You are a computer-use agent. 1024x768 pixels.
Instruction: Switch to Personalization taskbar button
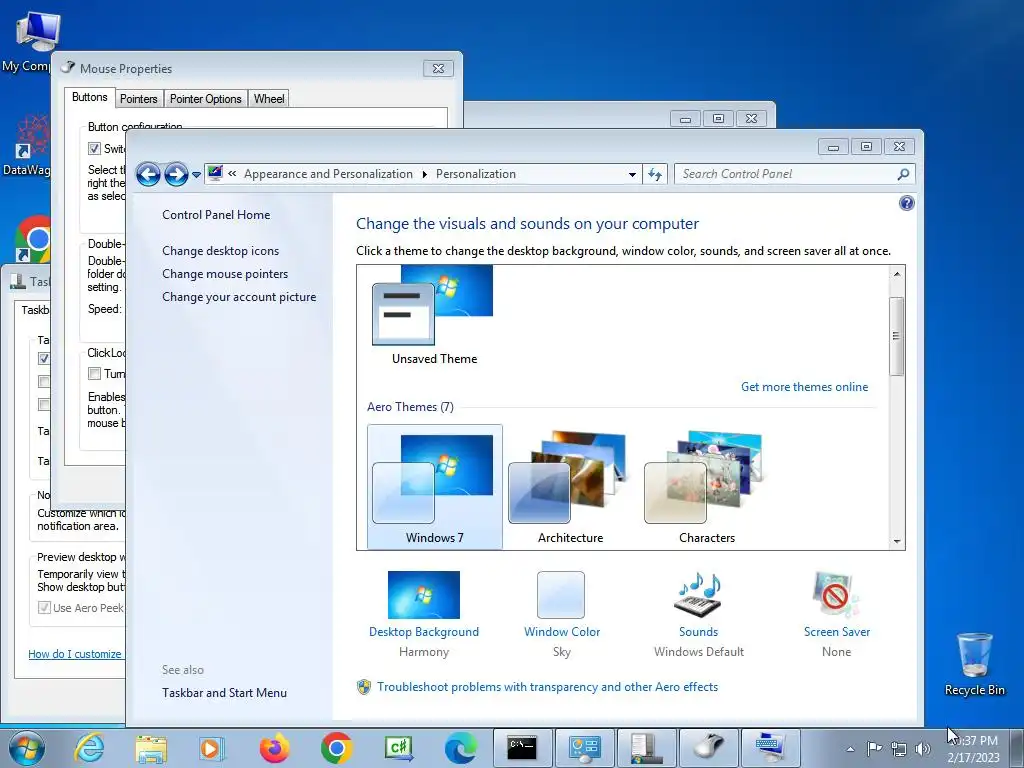771,748
